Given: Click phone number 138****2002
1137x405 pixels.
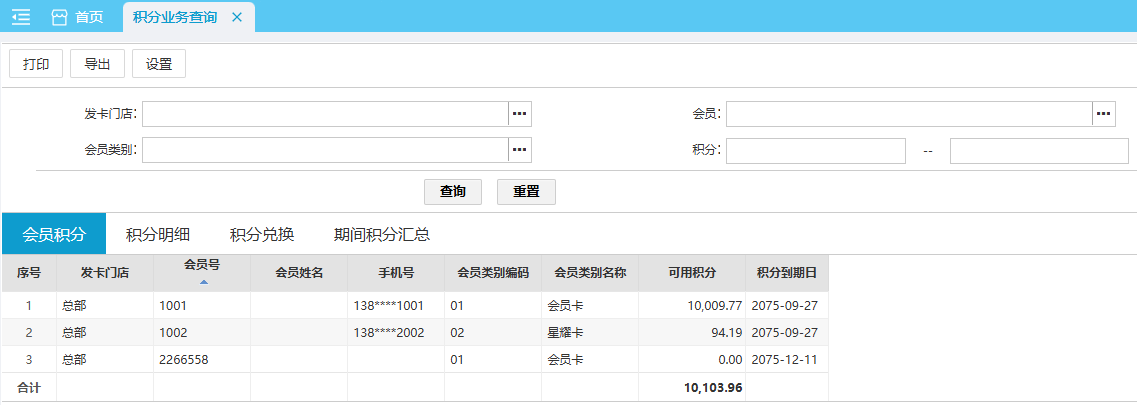Looking at the screenshot, I should click(x=388, y=333).
